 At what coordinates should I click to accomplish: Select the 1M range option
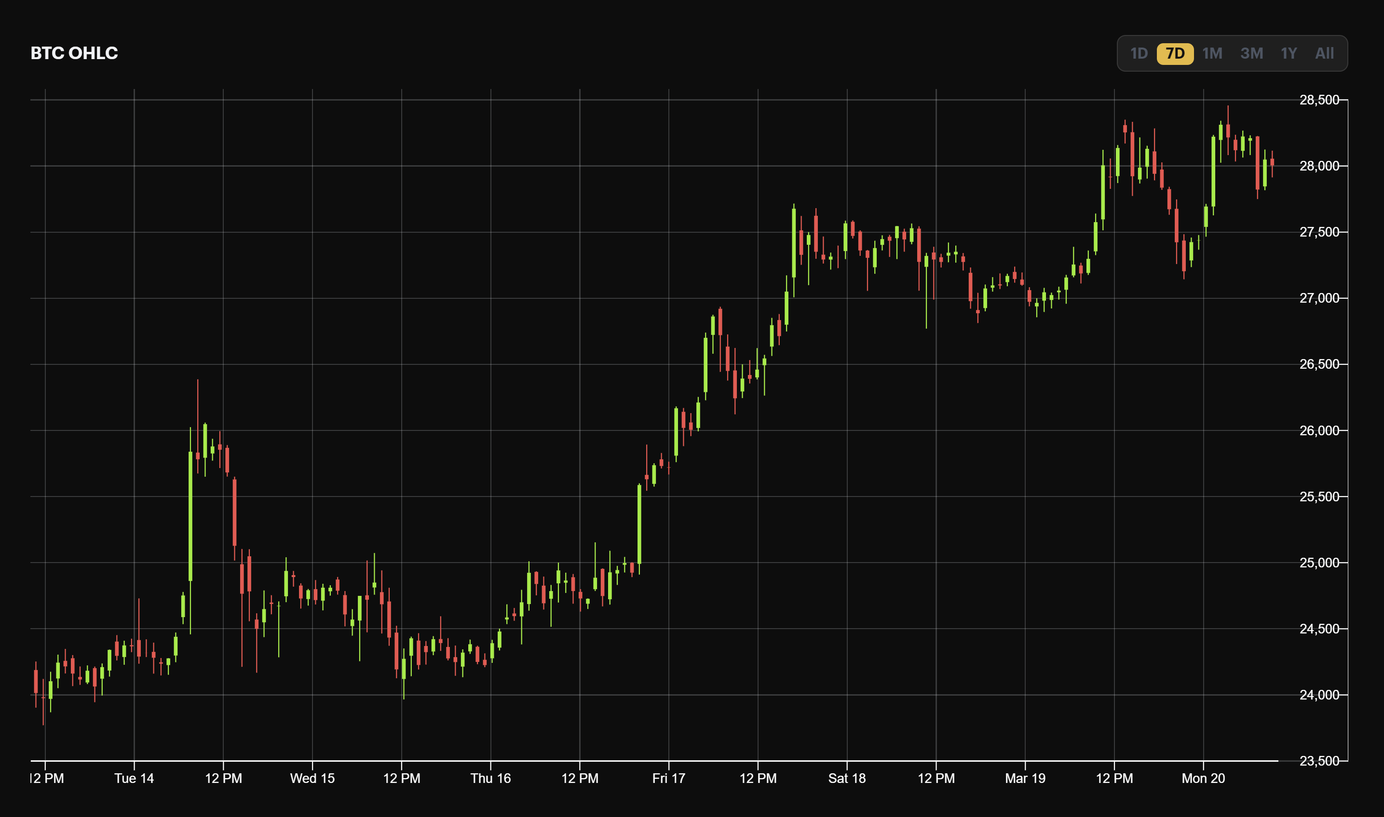[x=1212, y=53]
